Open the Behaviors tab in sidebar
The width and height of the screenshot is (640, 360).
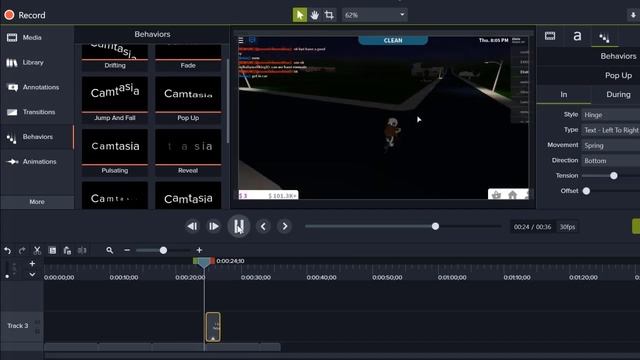(x=37, y=137)
